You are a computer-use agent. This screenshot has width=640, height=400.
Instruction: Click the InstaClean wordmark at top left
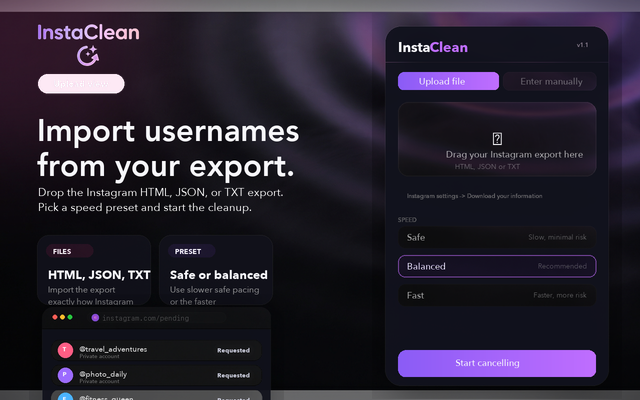[x=88, y=33]
